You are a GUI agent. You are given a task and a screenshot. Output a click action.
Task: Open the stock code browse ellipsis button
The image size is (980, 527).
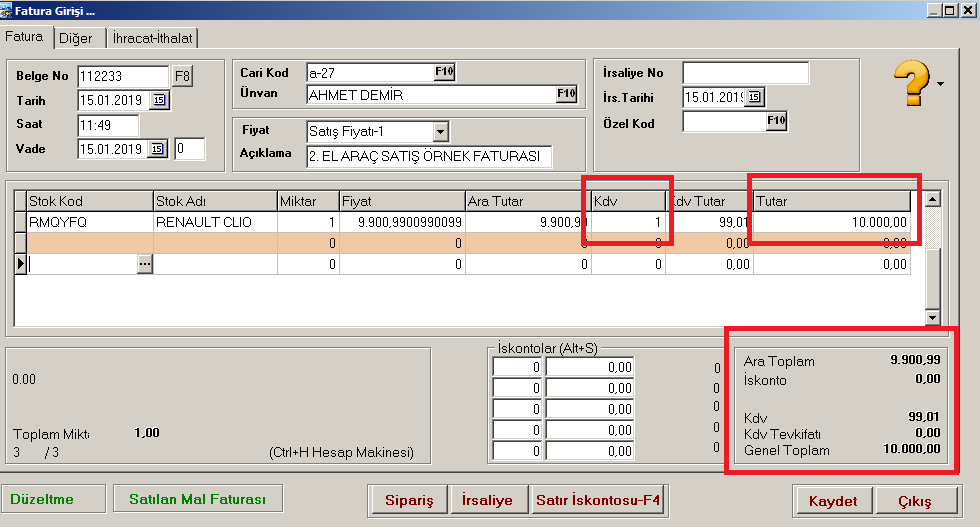(145, 264)
